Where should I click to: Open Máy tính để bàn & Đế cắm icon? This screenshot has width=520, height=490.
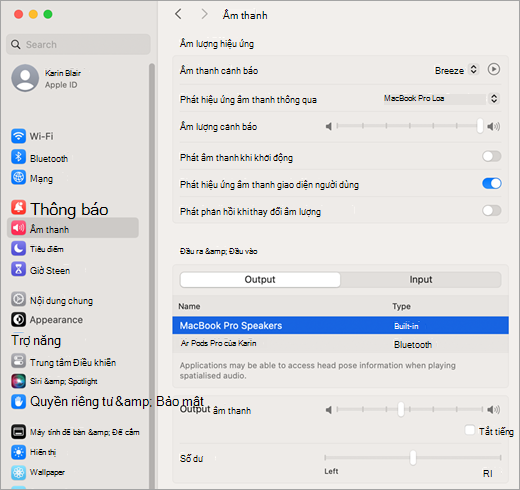(18, 432)
